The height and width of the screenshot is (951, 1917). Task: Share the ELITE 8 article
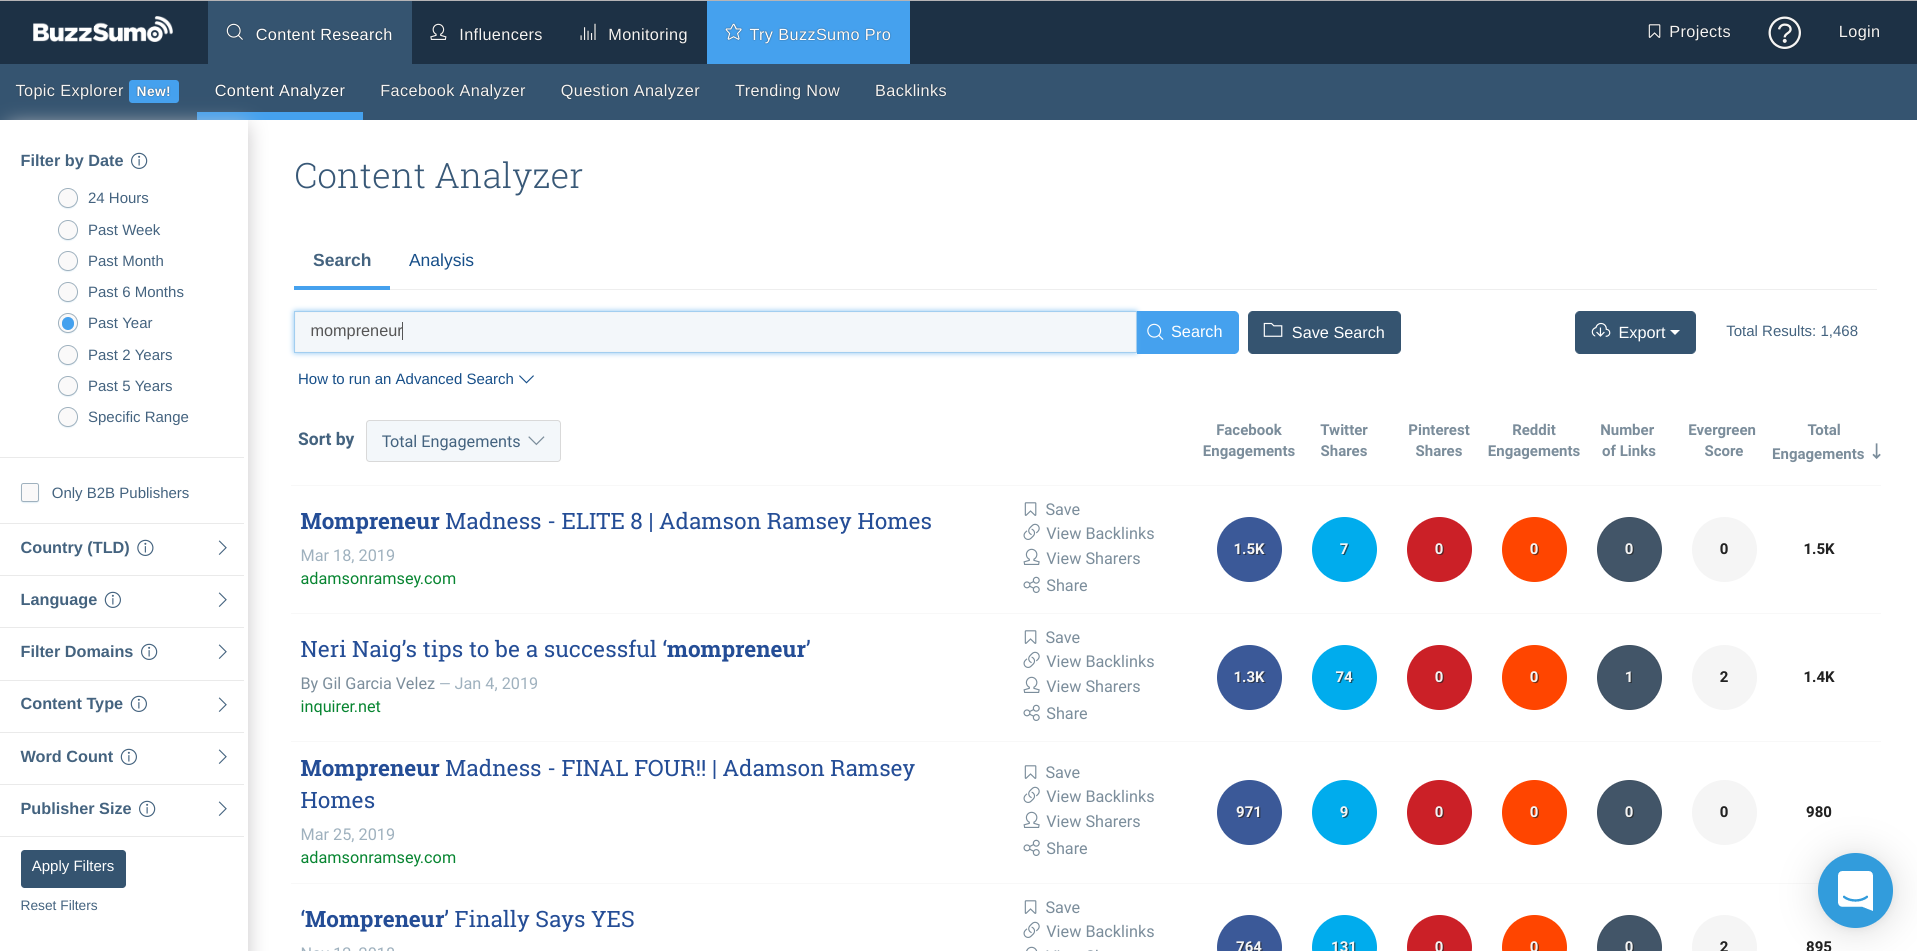pos(1055,585)
